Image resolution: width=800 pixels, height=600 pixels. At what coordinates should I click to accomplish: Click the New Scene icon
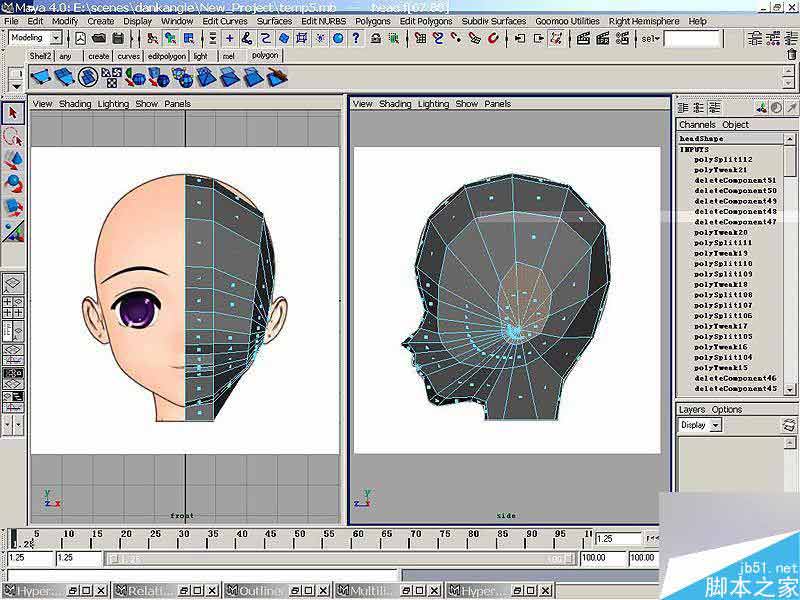[80, 38]
